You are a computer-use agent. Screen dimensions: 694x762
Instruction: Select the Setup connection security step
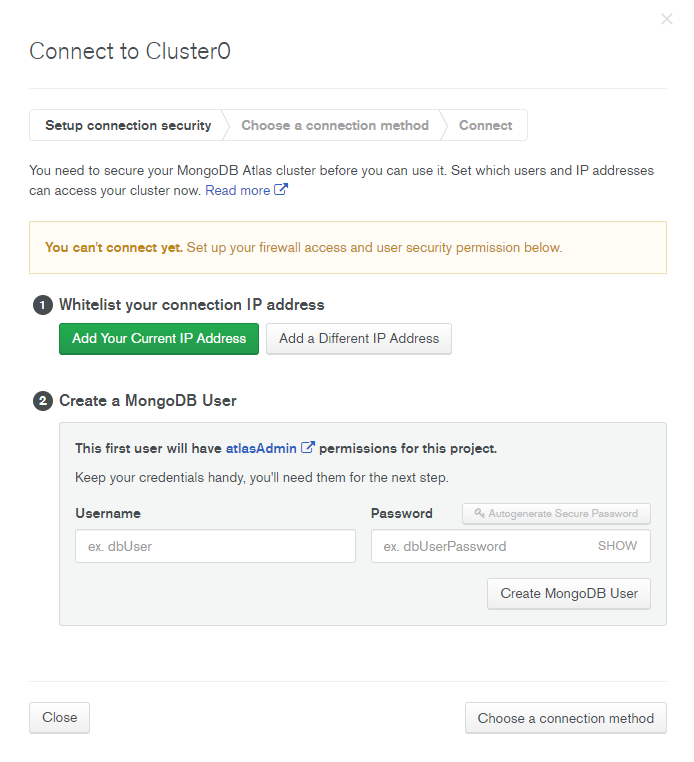point(128,126)
